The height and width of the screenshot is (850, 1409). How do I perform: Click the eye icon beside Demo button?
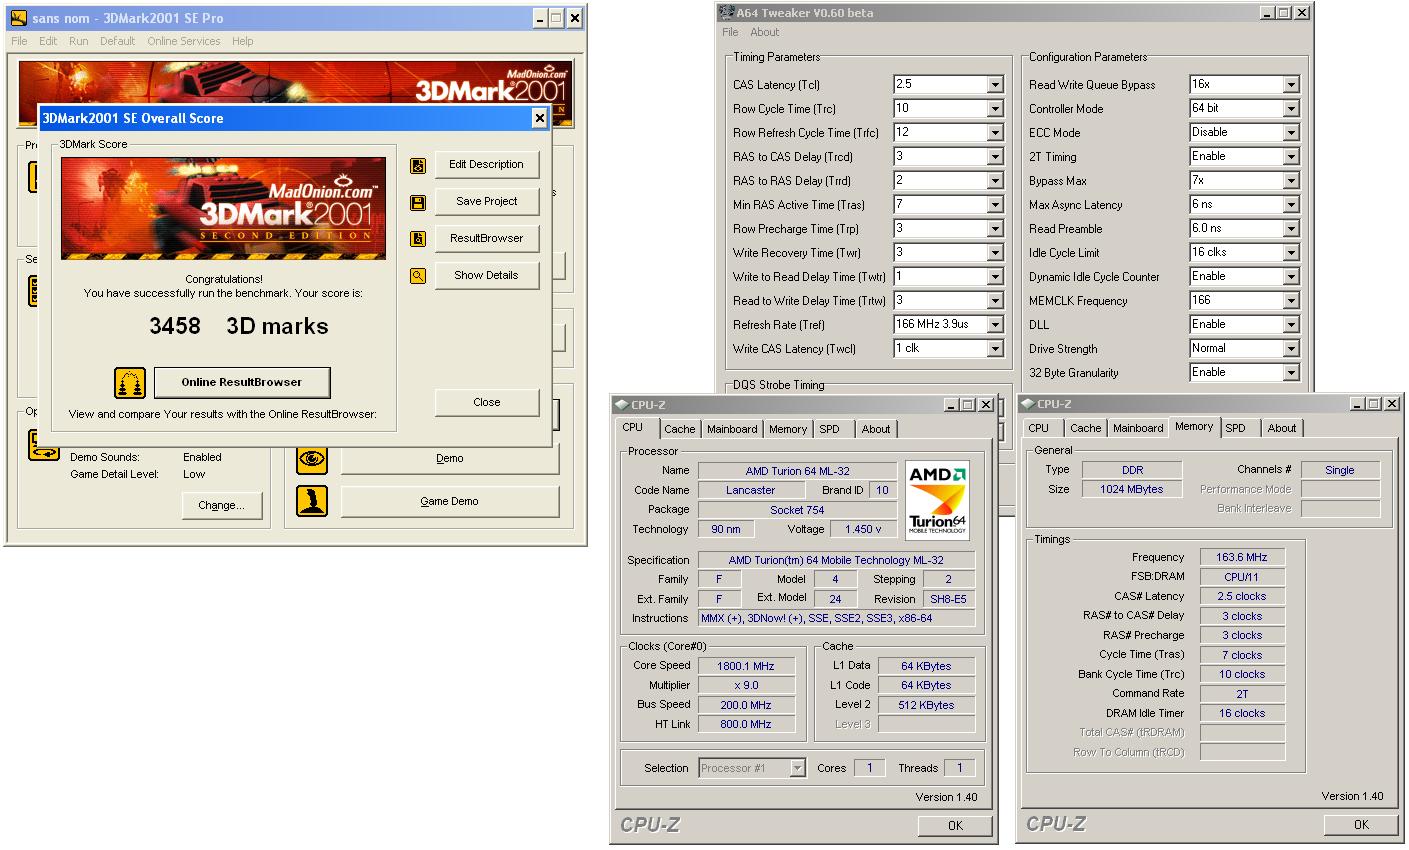tap(312, 458)
